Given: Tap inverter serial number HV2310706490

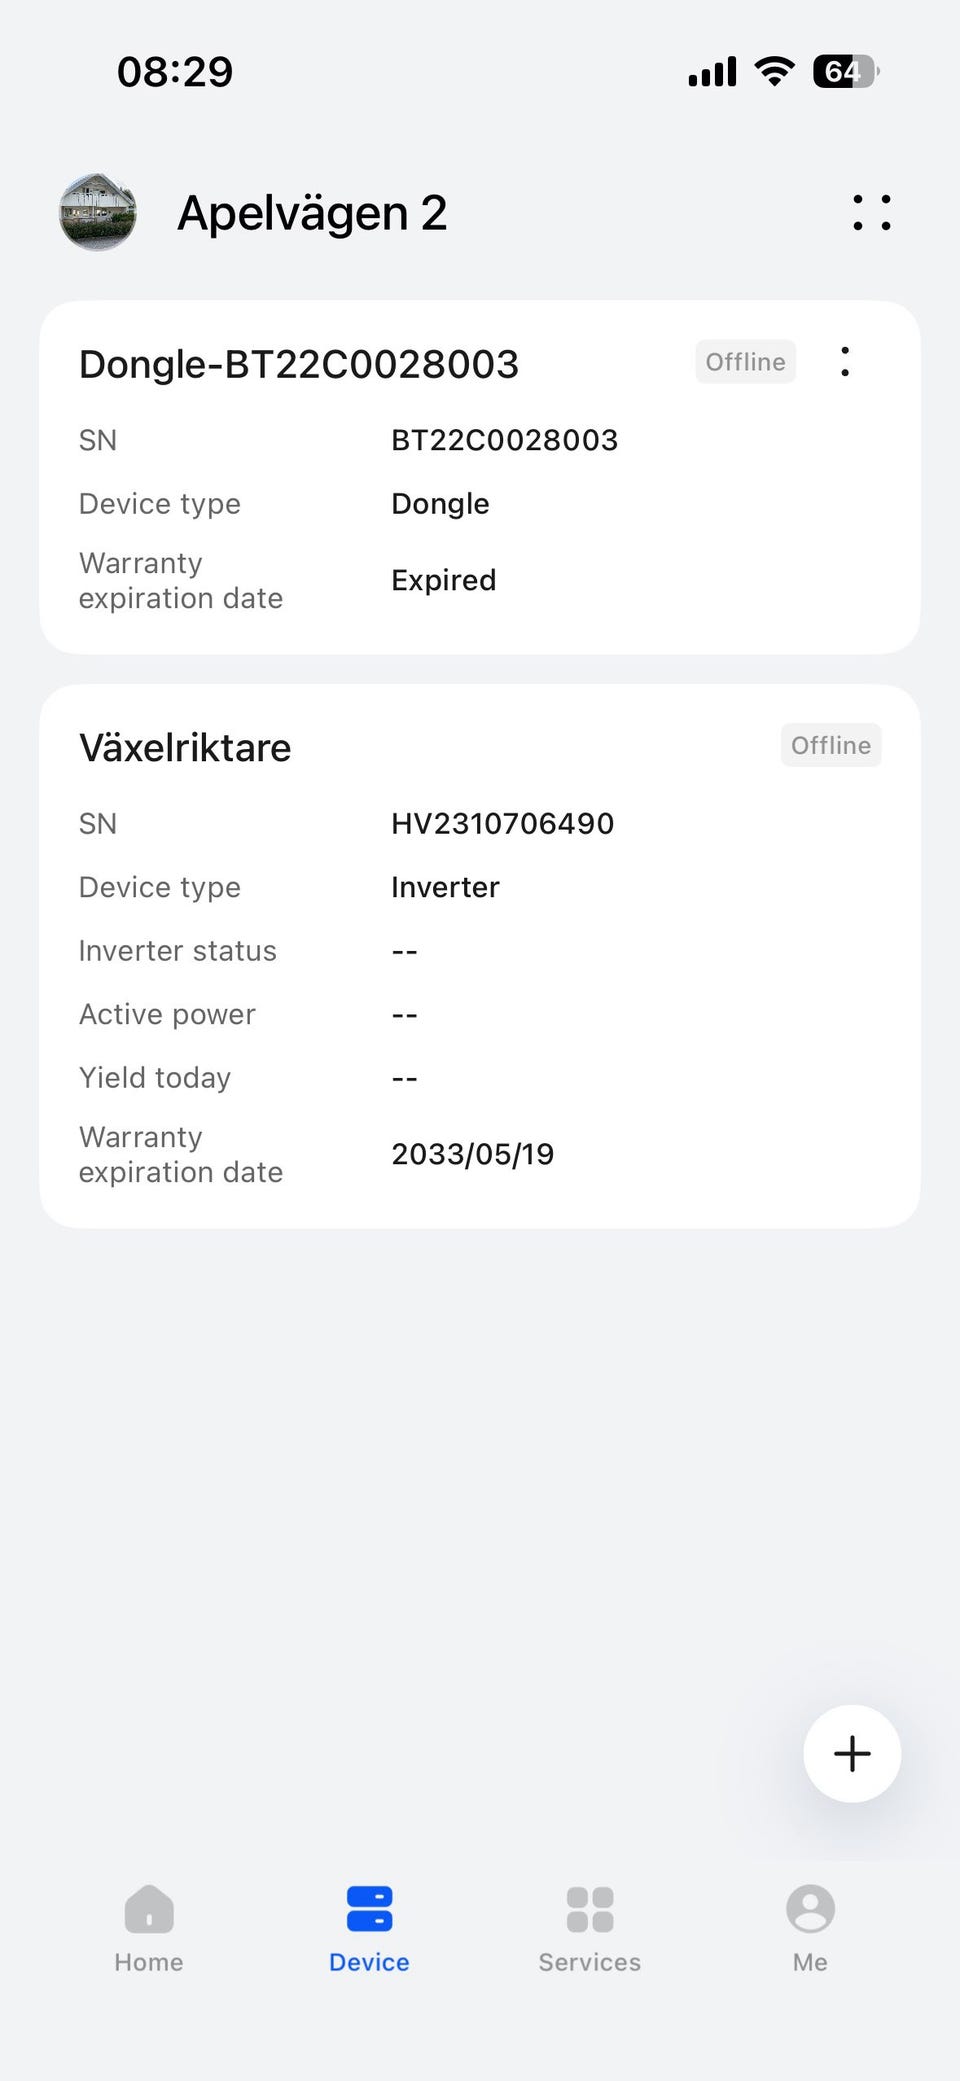Looking at the screenshot, I should [502, 824].
